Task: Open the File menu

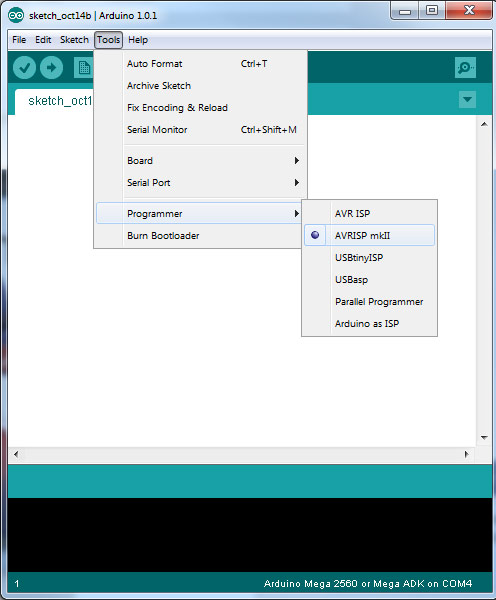Action: pos(19,40)
